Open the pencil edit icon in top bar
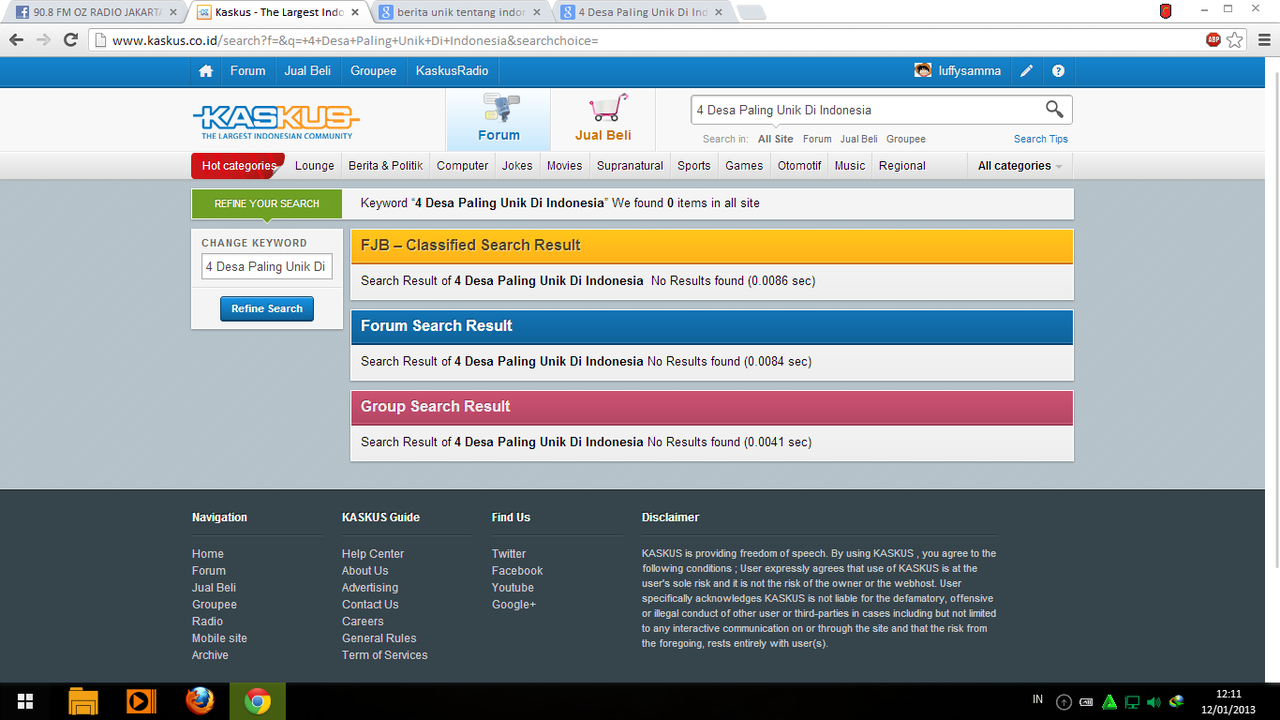This screenshot has height=720, width=1280. click(x=1026, y=71)
